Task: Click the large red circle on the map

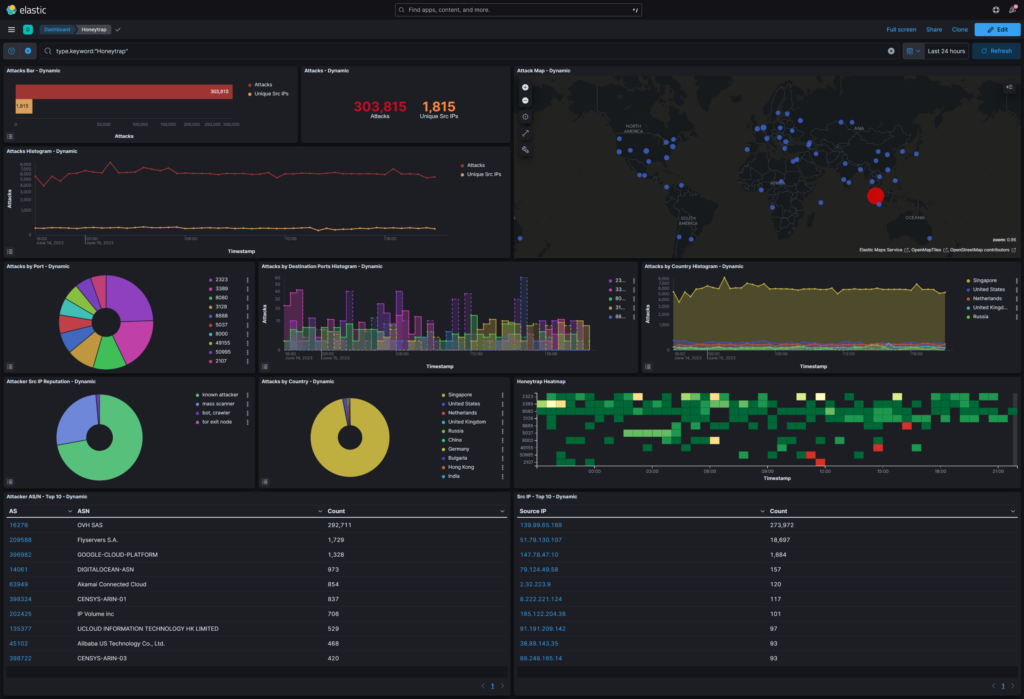Action: point(875,195)
